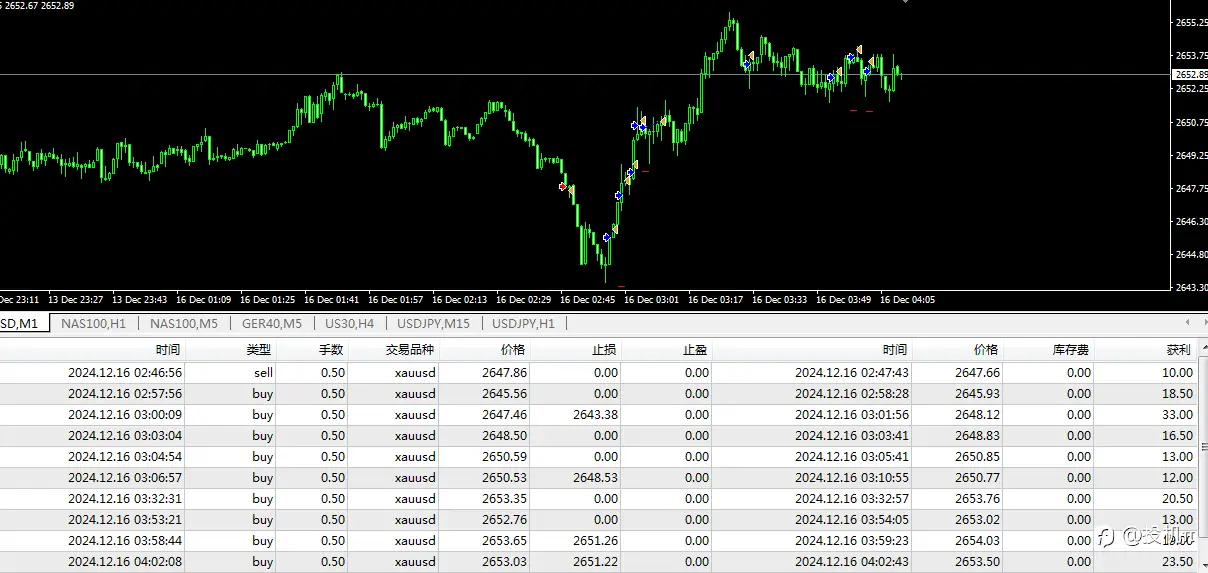The height and width of the screenshot is (573, 1208).
Task: Click the close price 2648.83
Action: [x=977, y=435]
